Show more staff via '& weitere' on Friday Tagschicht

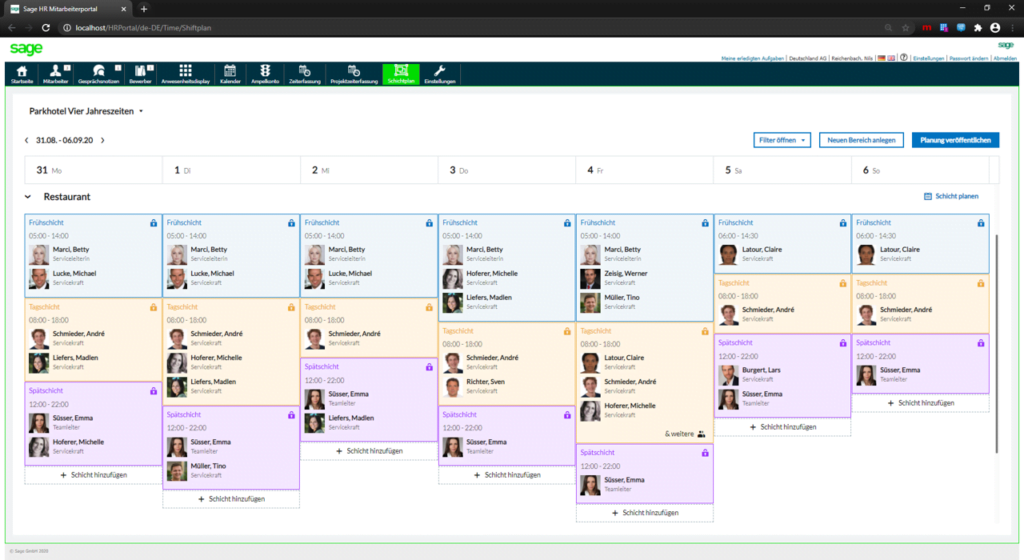[684, 434]
